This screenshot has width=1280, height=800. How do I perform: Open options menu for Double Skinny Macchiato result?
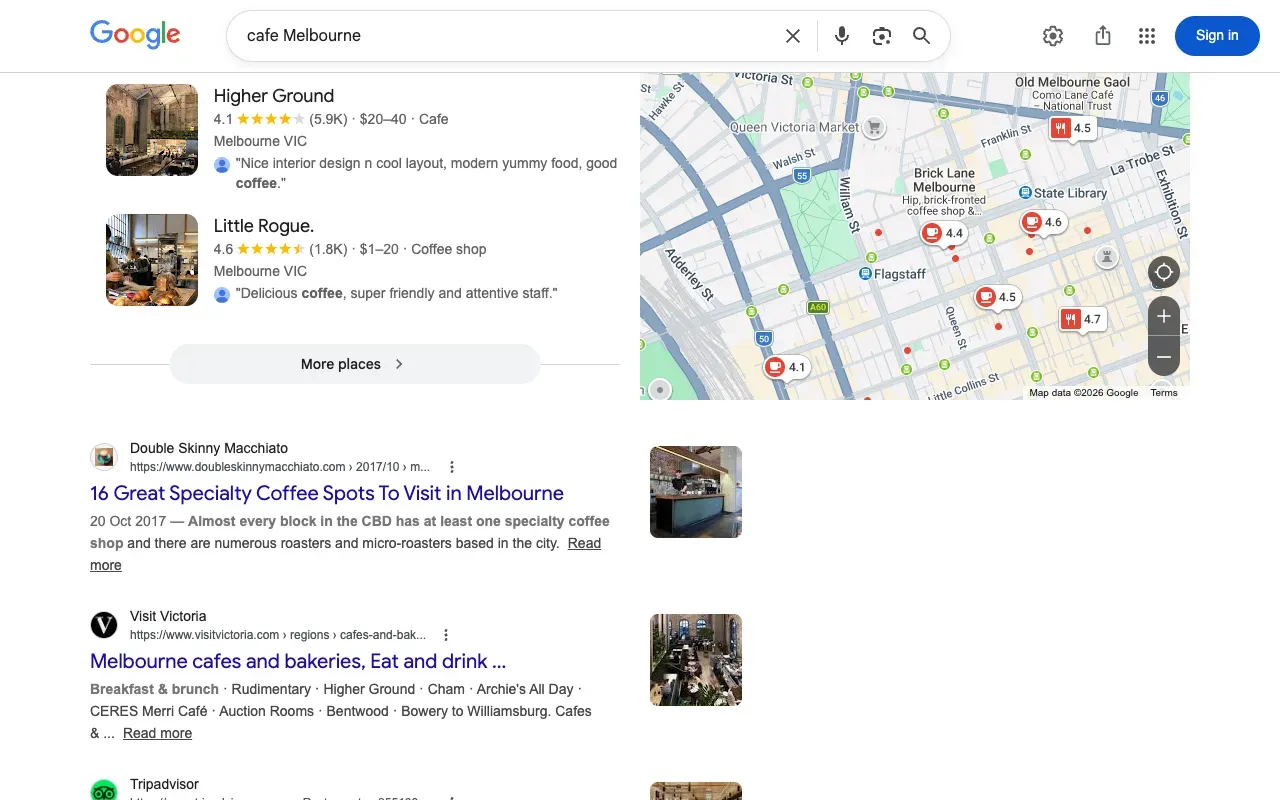click(x=452, y=467)
